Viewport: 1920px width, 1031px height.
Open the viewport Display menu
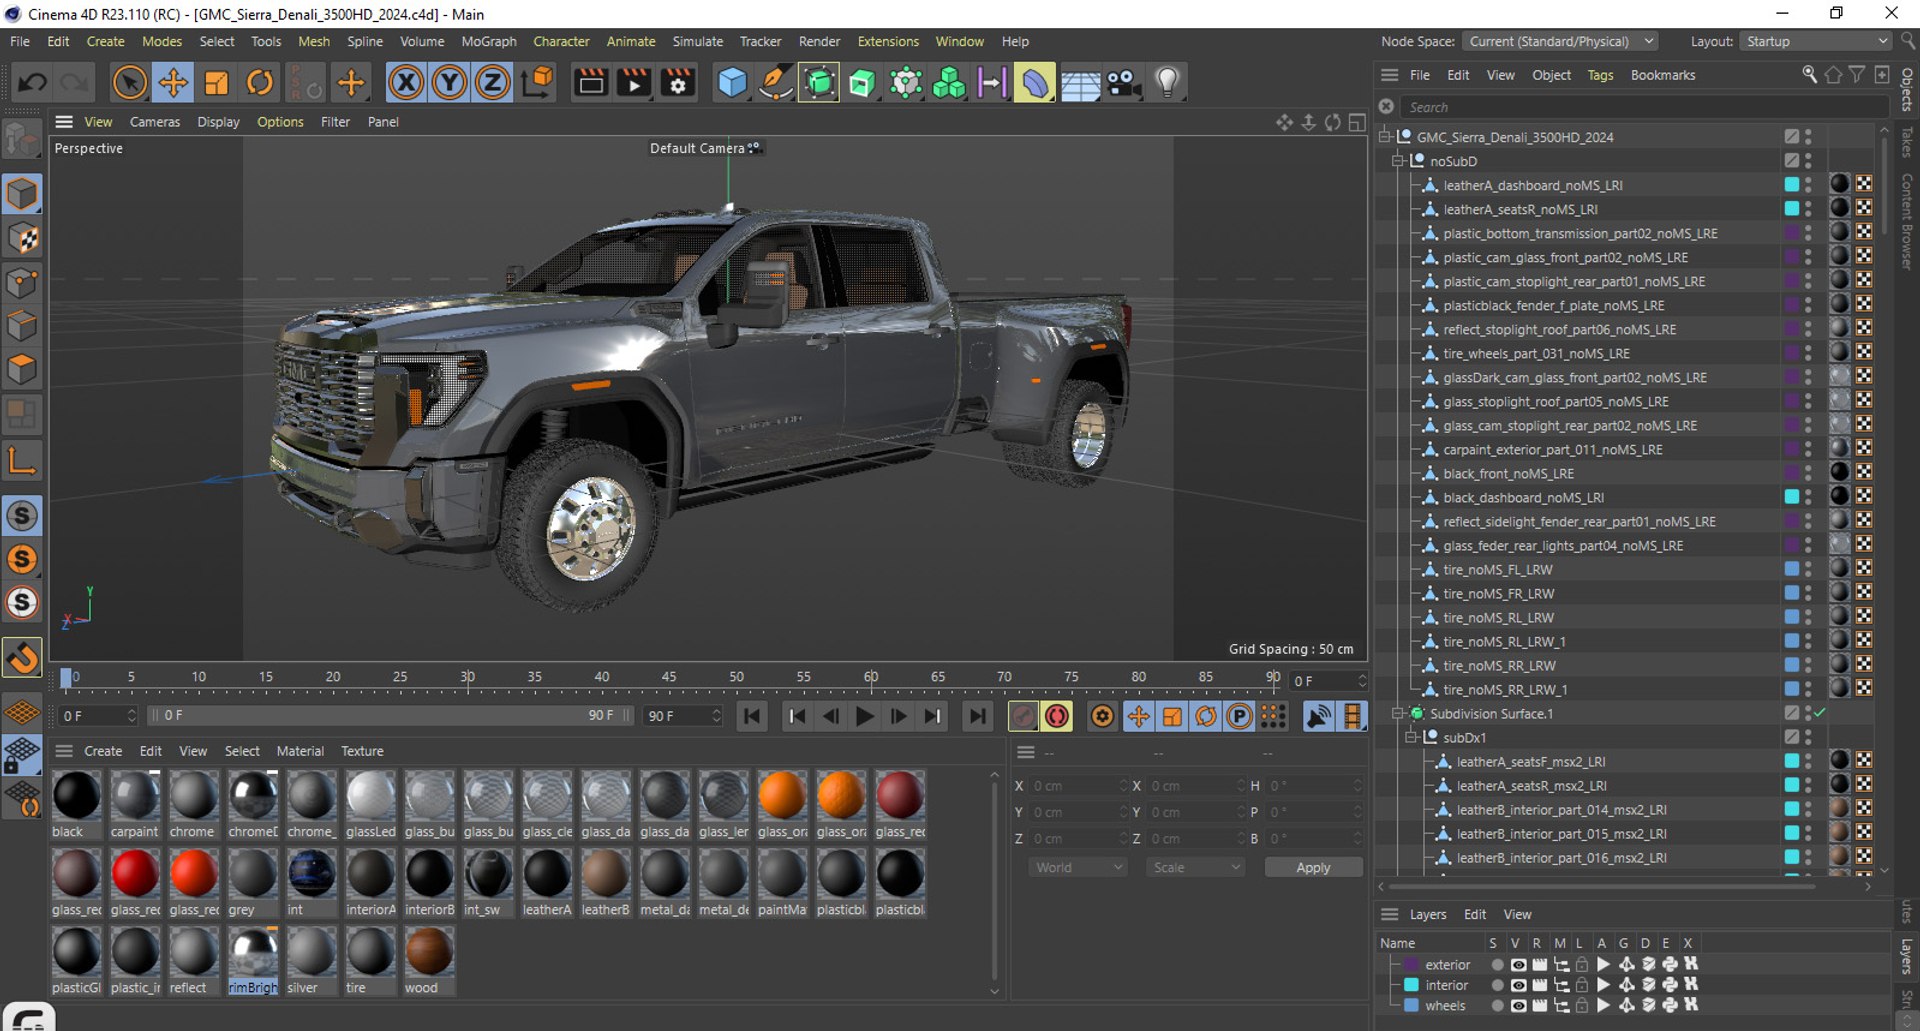218,122
